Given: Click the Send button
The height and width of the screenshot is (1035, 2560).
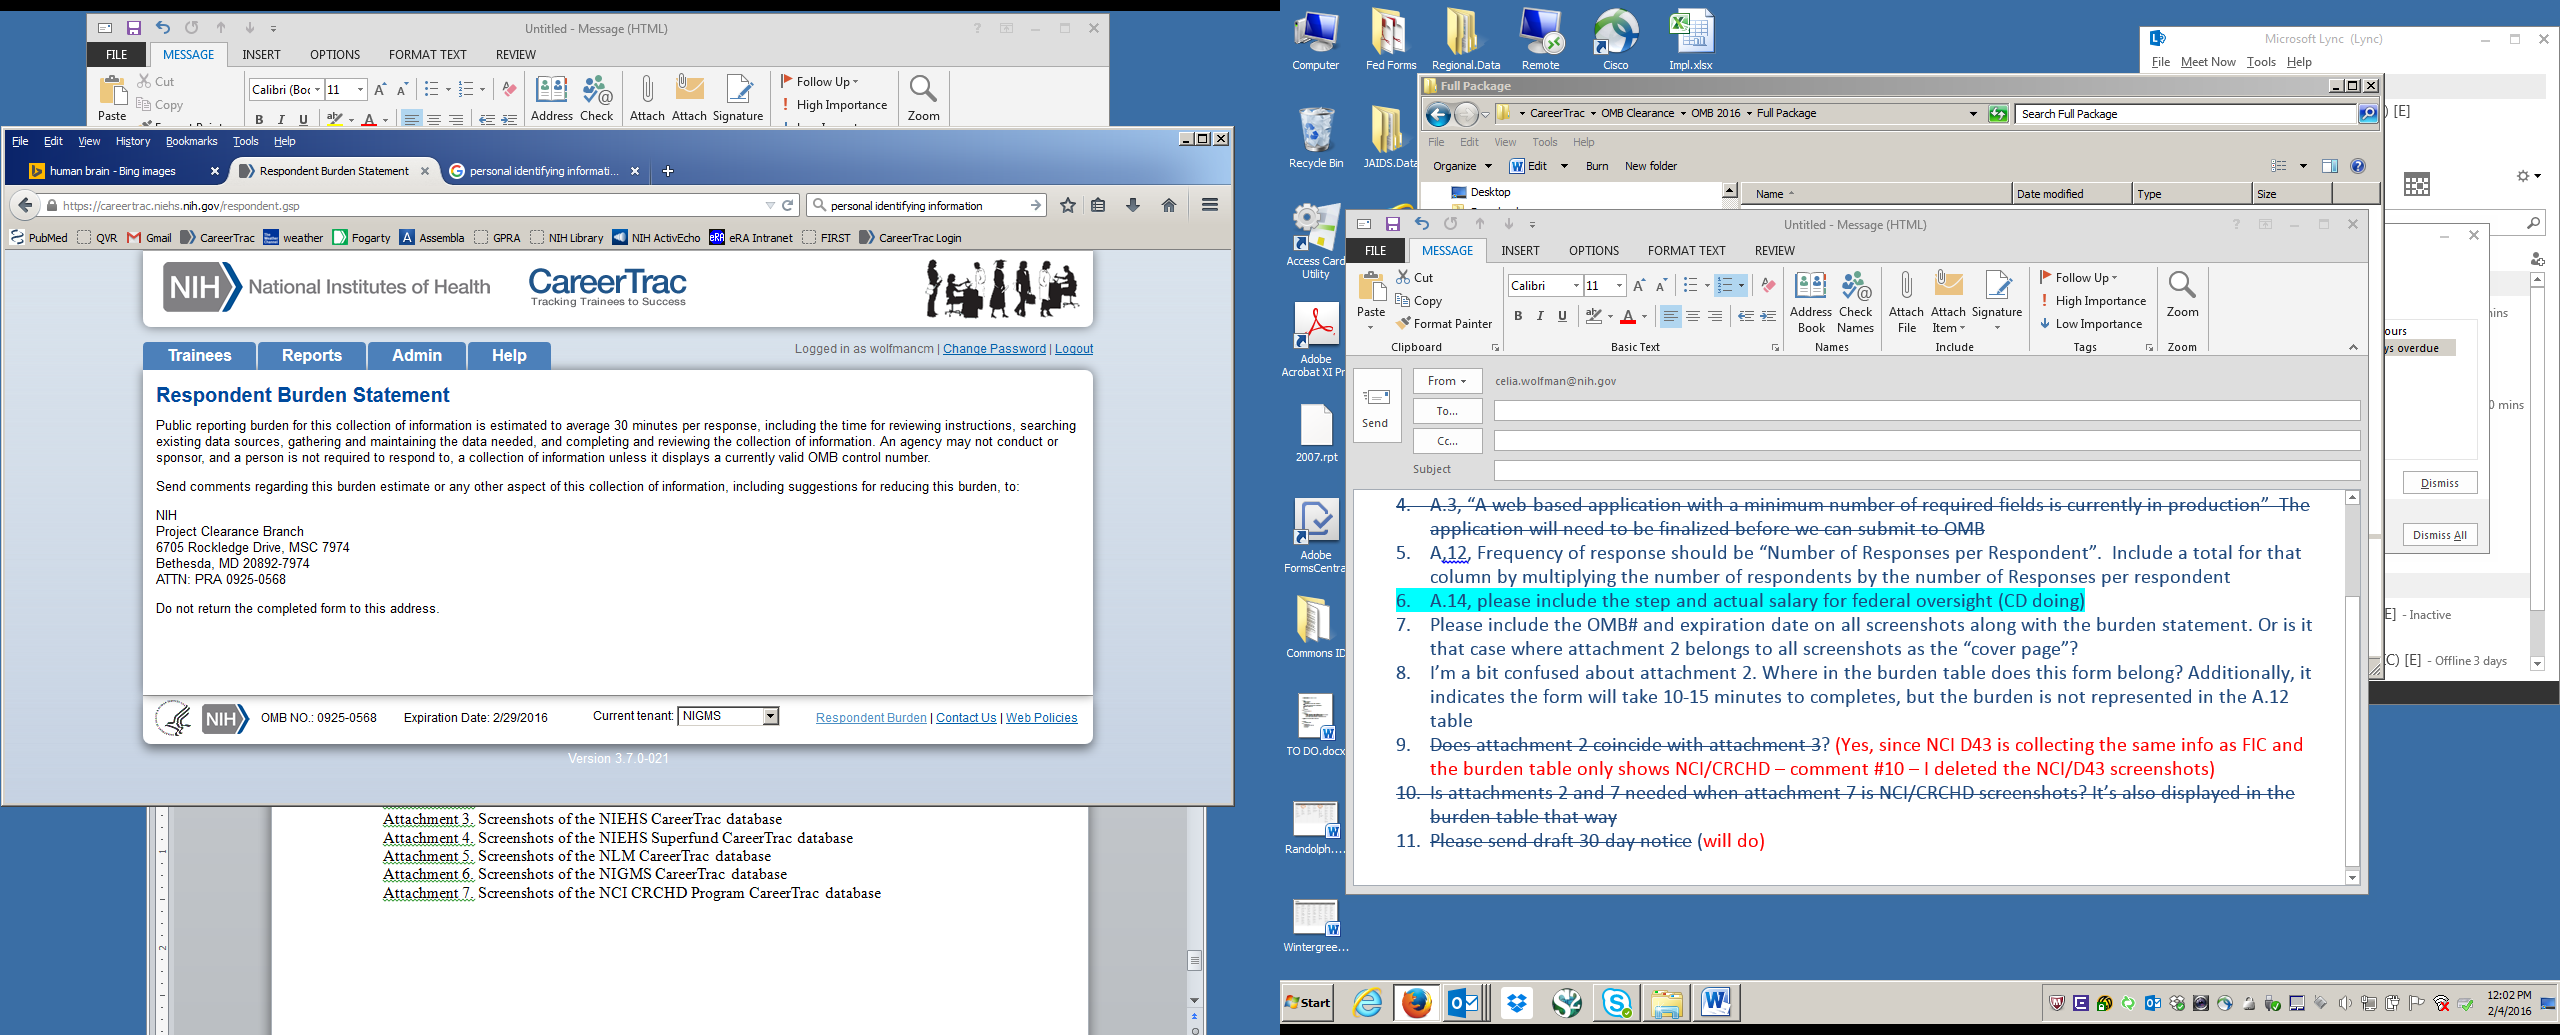Looking at the screenshot, I should click(1375, 405).
